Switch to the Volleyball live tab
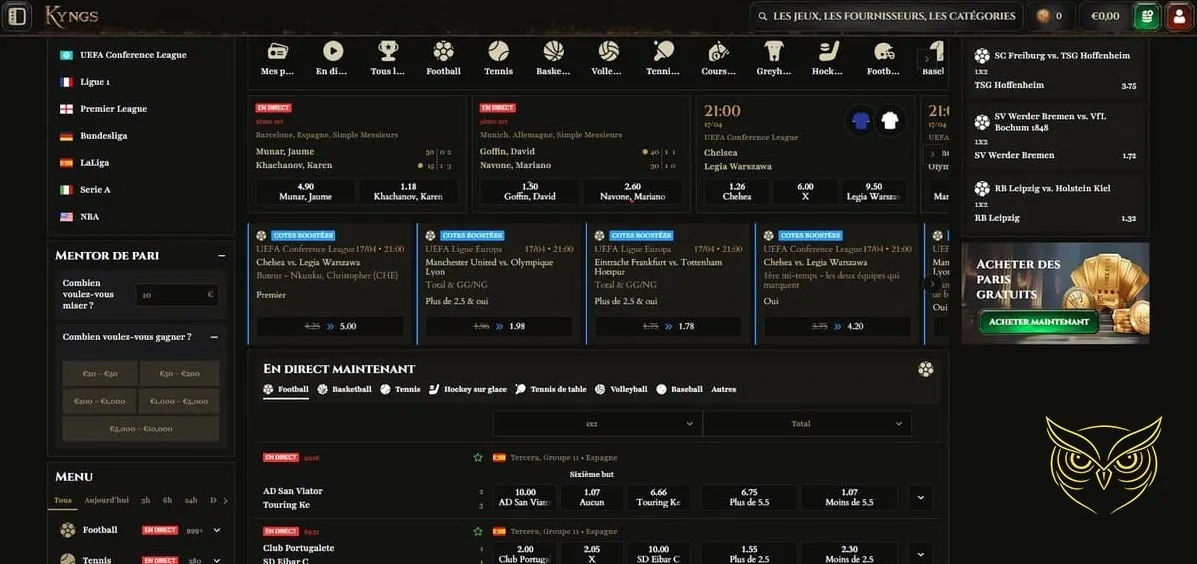1197x564 pixels. pos(621,389)
